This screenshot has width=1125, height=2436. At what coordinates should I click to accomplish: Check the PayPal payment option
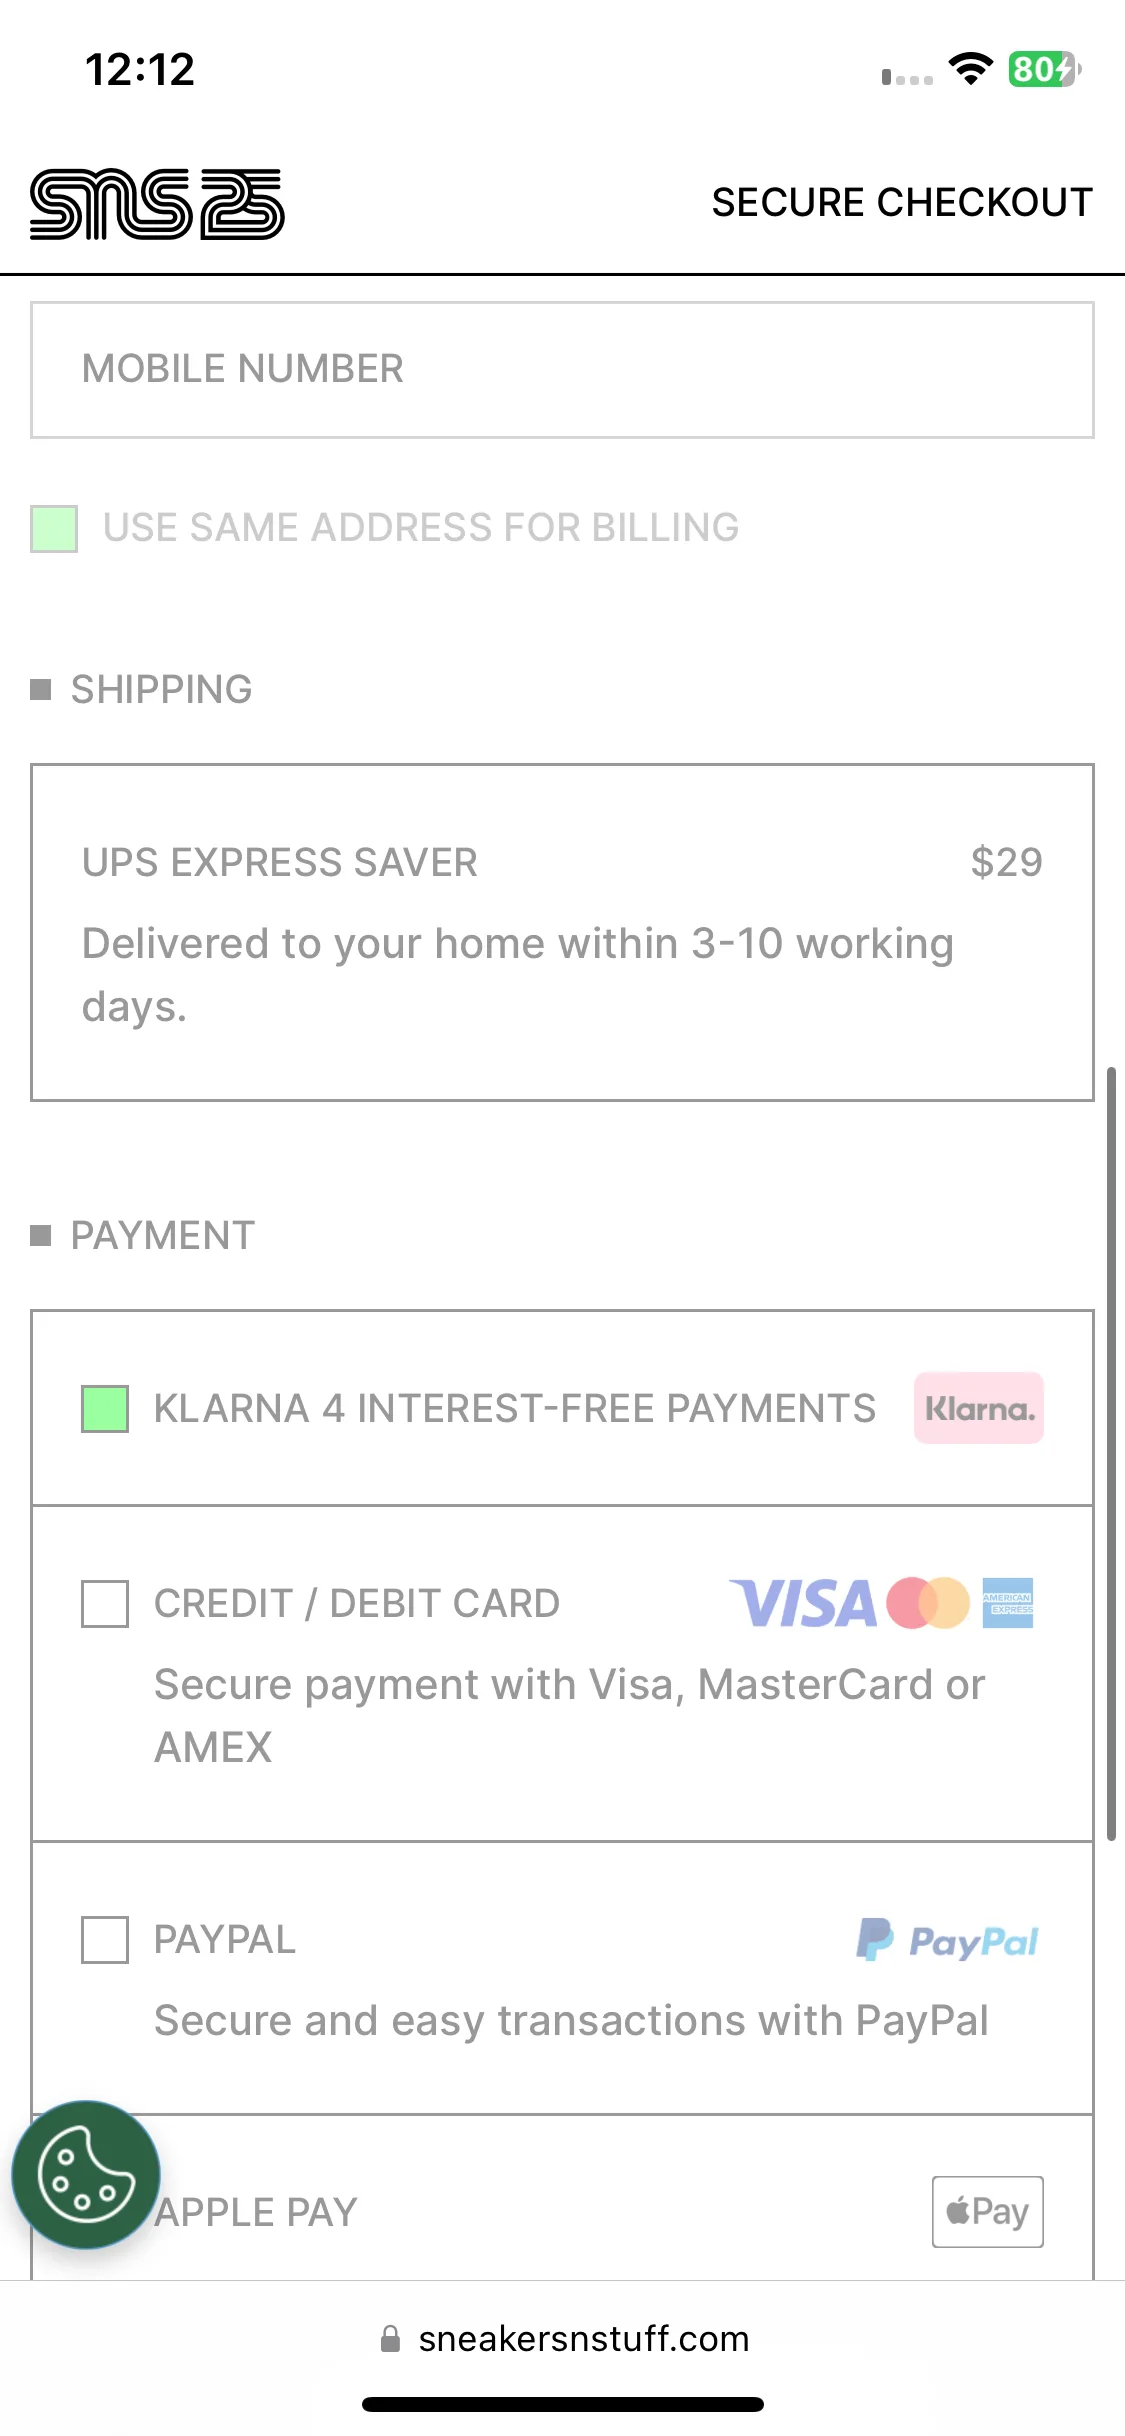tap(105, 1940)
